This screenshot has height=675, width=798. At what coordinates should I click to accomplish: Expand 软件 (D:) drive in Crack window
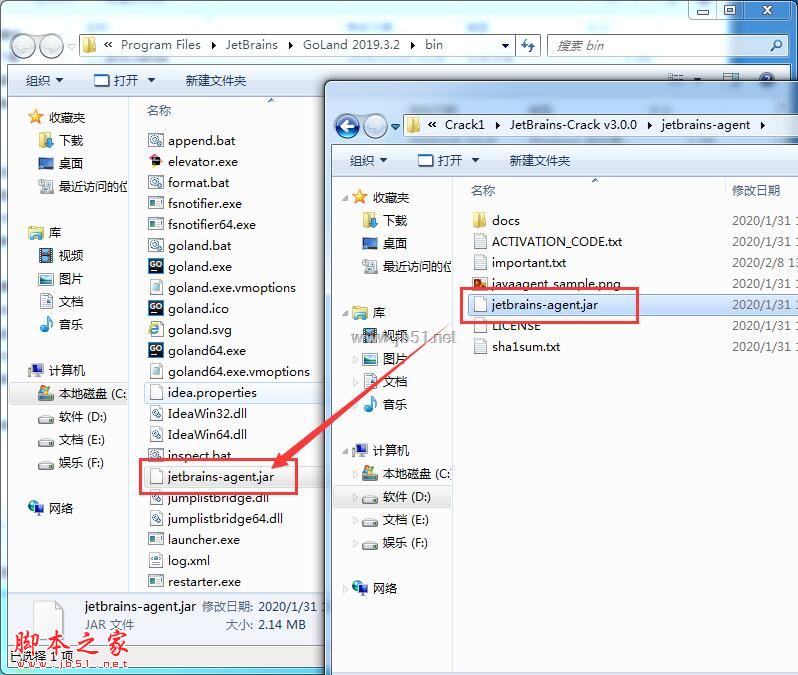pos(355,497)
